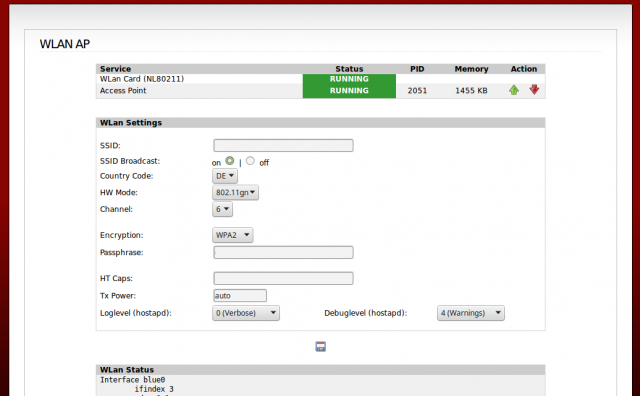Click the WLan Card (NL80211) service name
Image resolution: width=640 pixels, height=396 pixels.
click(142, 79)
